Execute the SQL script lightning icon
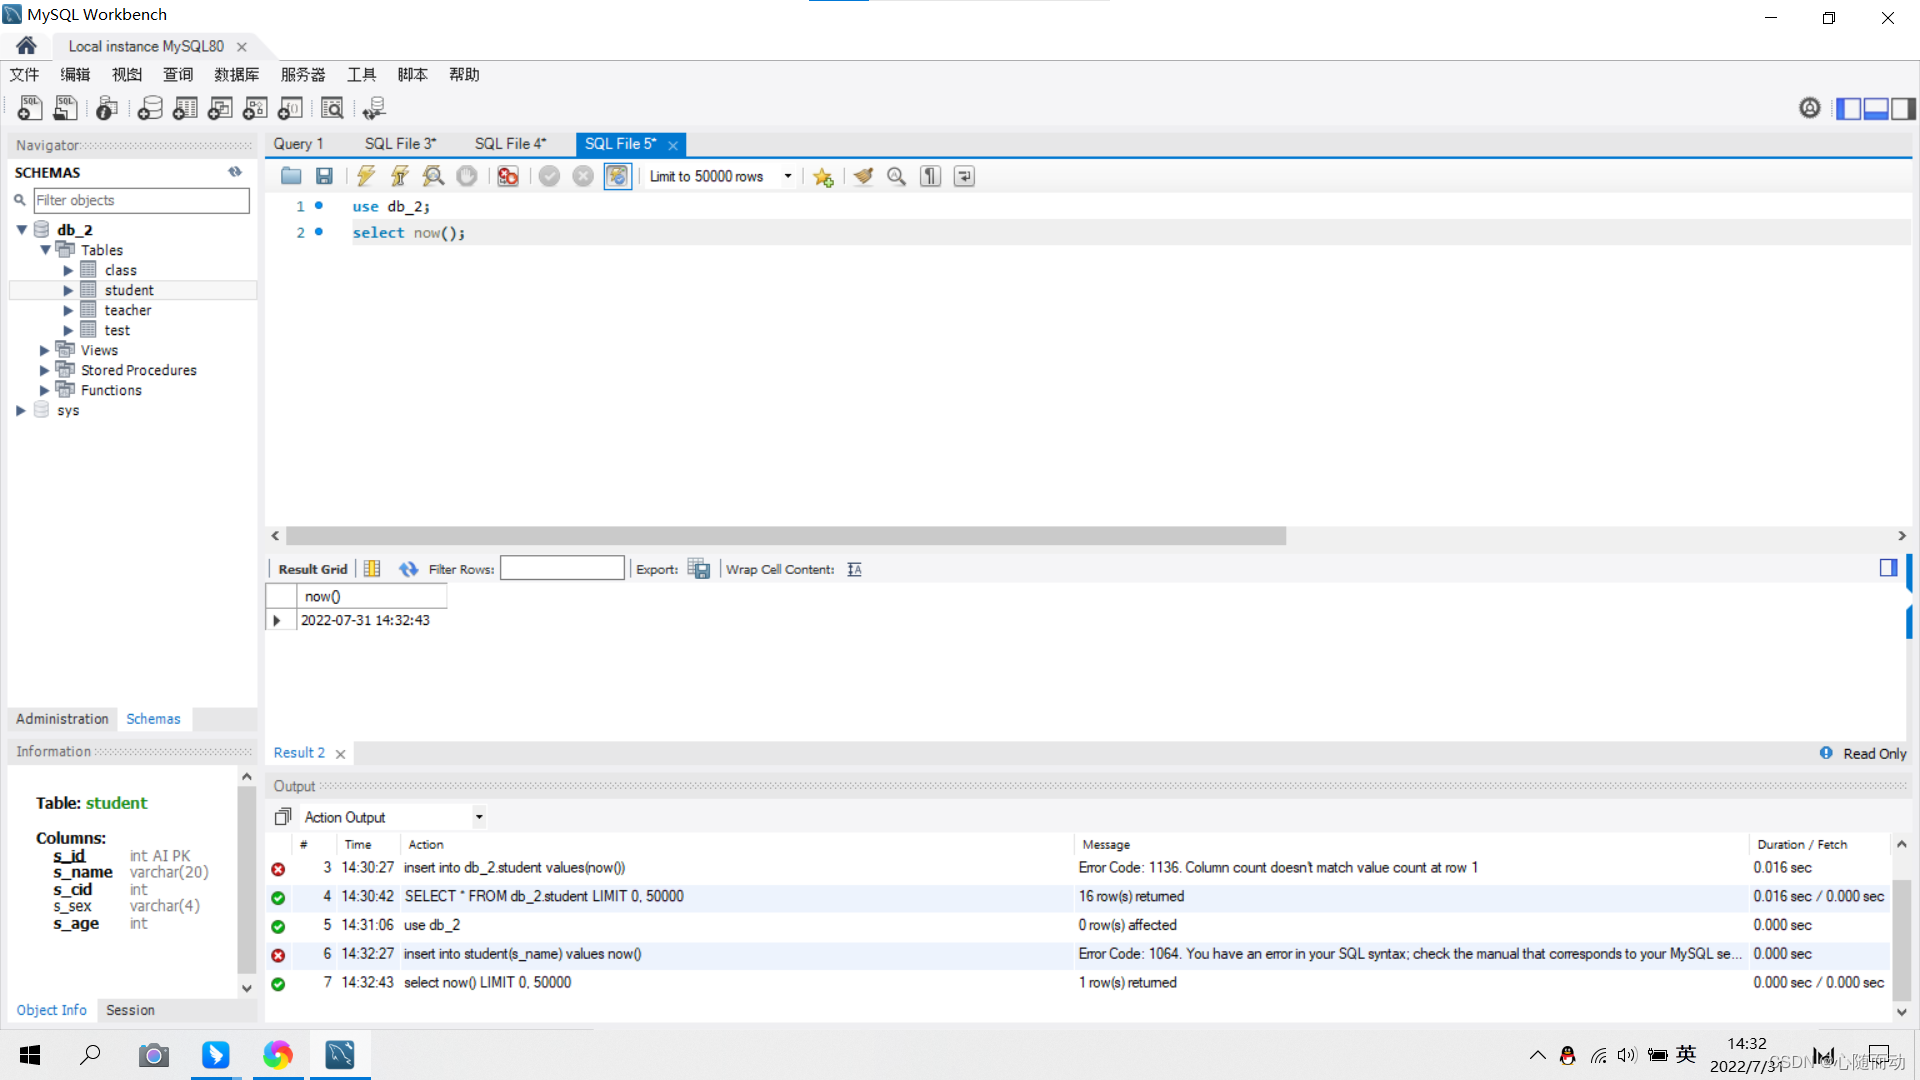This screenshot has width=1920, height=1080. (x=366, y=176)
